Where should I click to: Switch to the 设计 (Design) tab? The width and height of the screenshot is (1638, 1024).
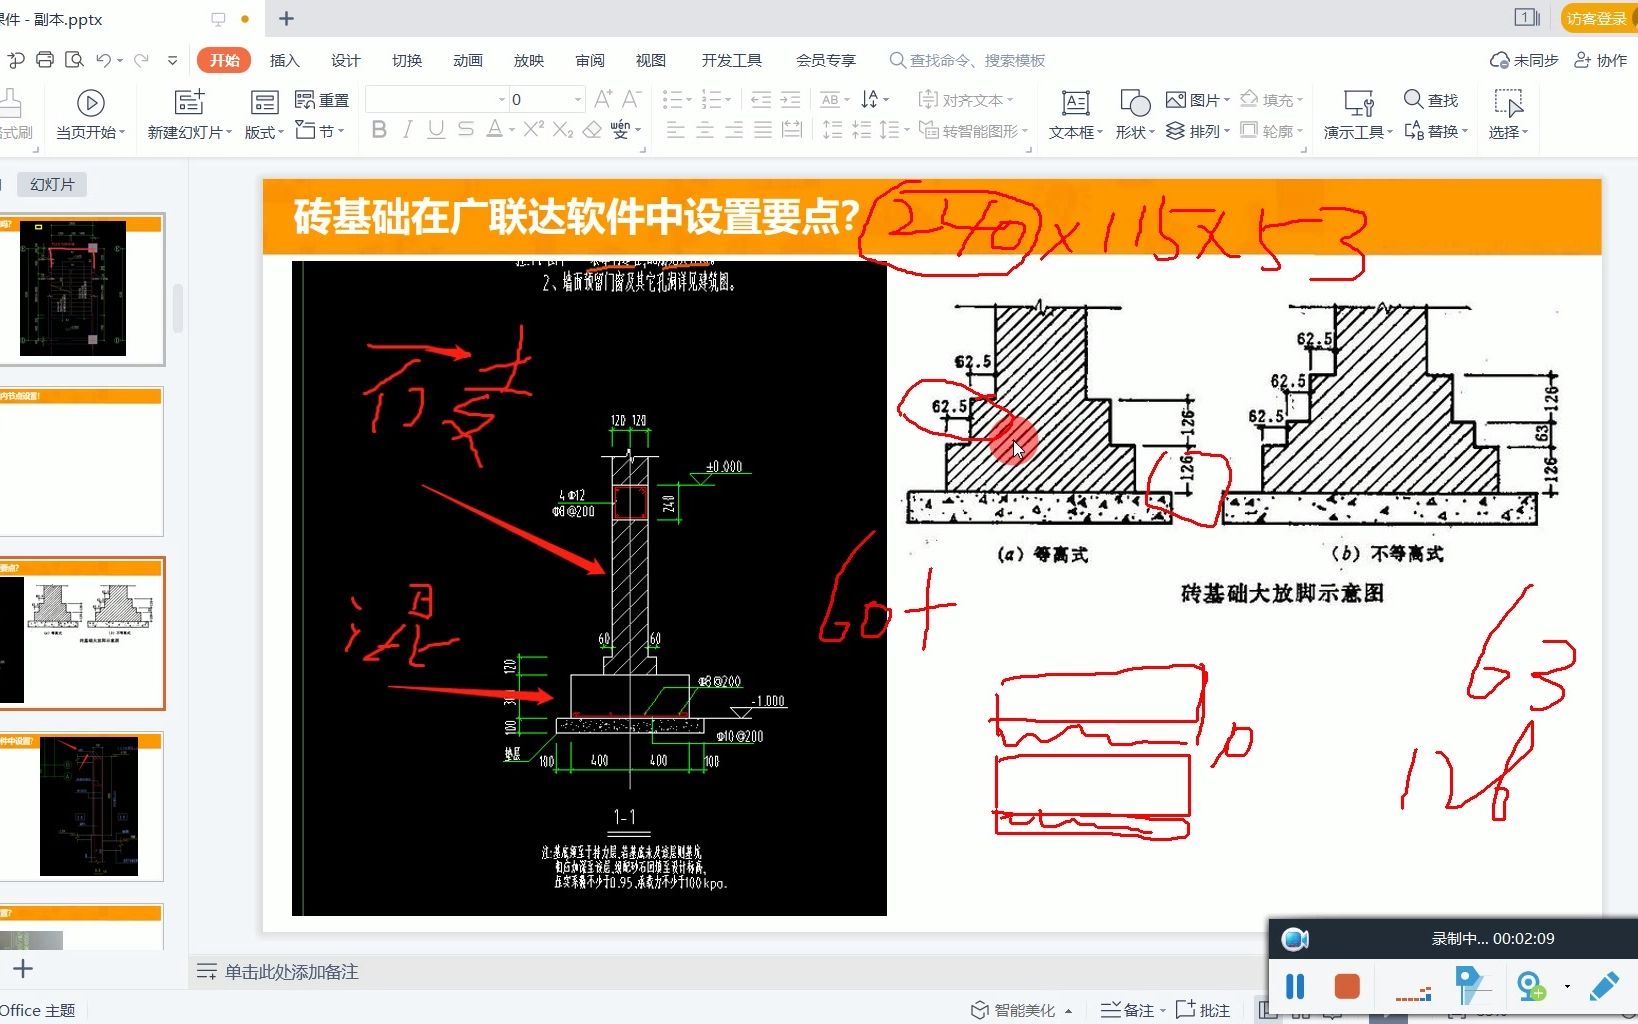[346, 60]
